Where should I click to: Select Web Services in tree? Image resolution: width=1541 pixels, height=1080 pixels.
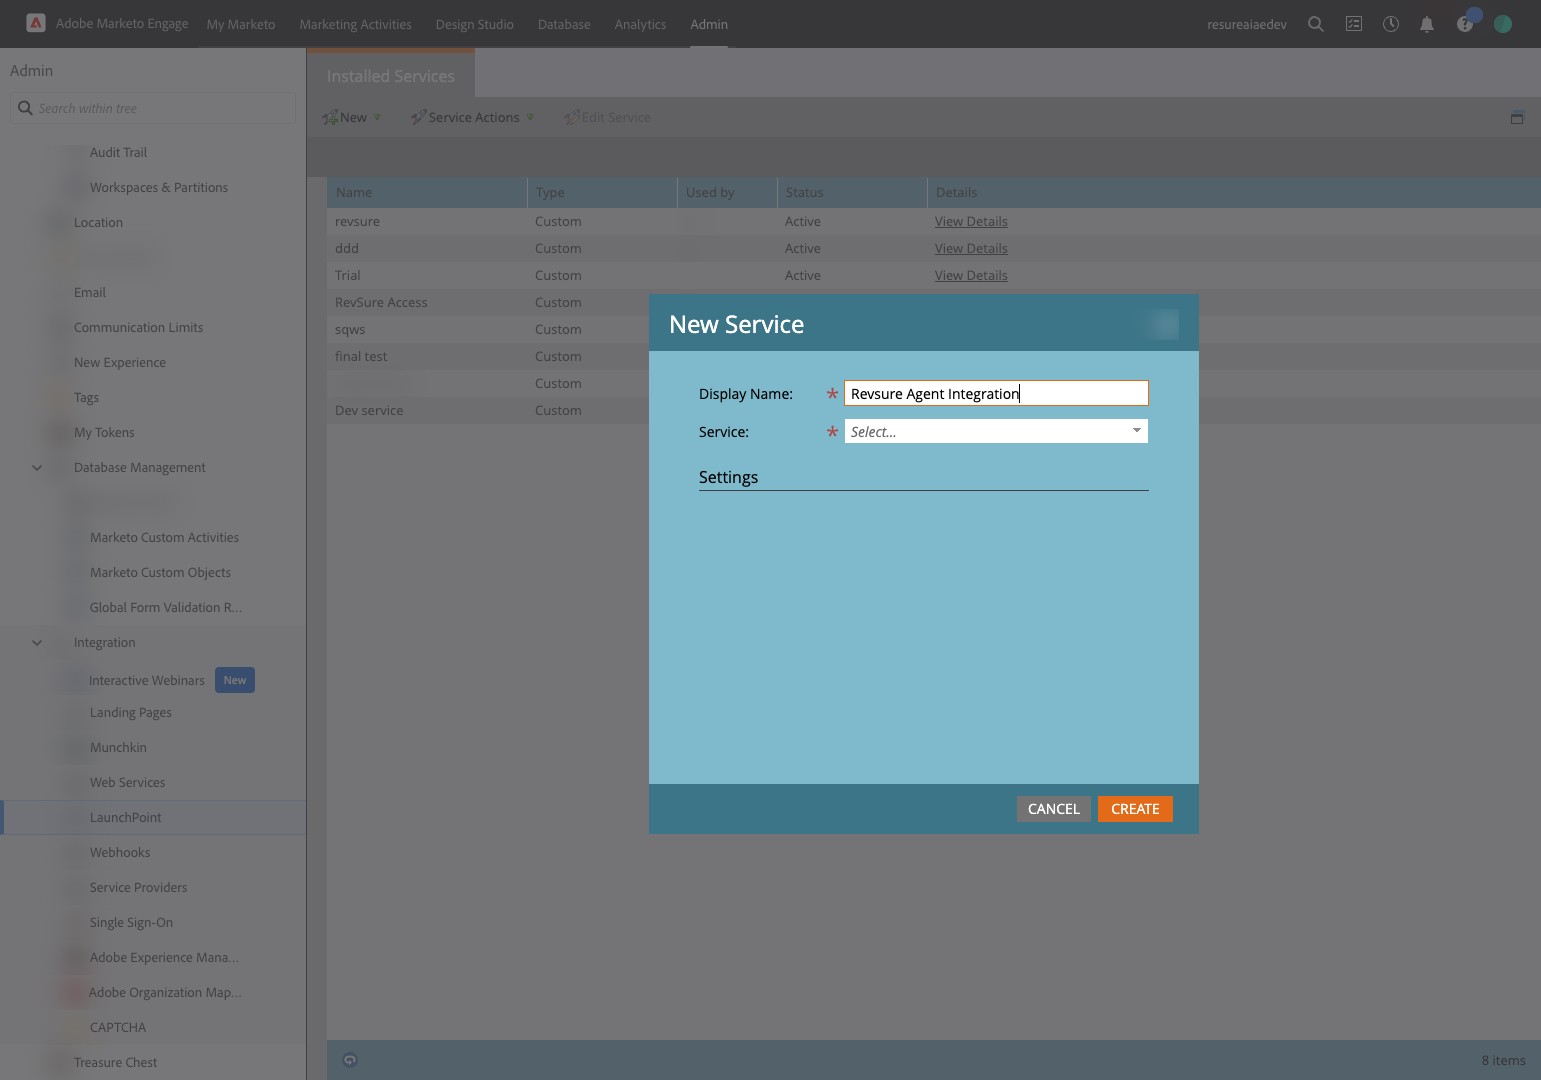(x=127, y=782)
